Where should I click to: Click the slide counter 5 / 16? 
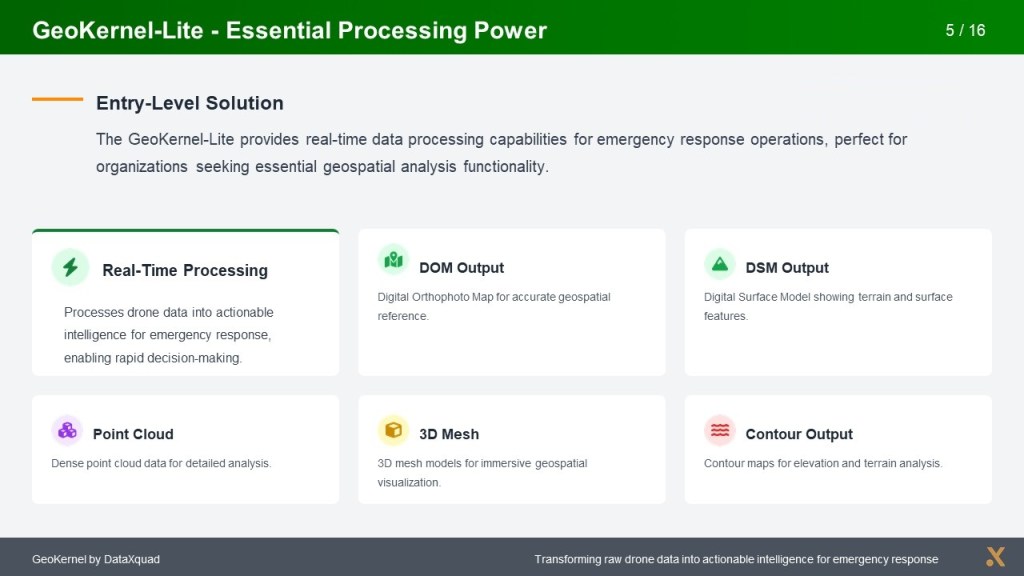coord(965,30)
